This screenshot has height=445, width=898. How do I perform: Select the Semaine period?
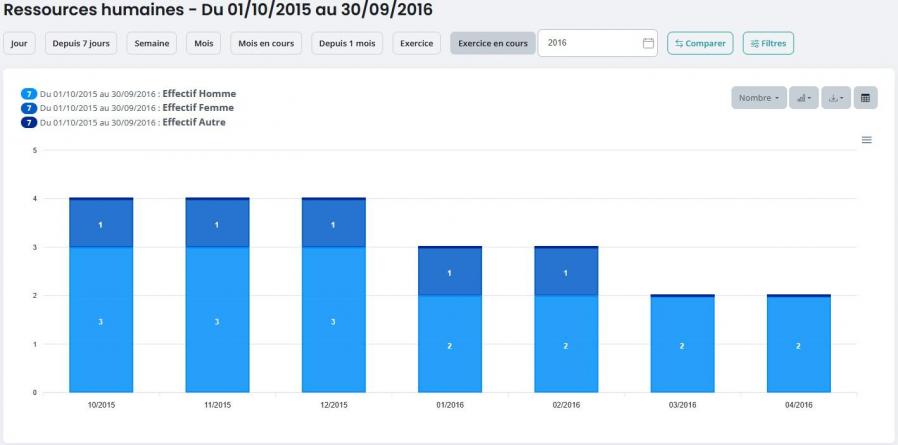(x=152, y=44)
